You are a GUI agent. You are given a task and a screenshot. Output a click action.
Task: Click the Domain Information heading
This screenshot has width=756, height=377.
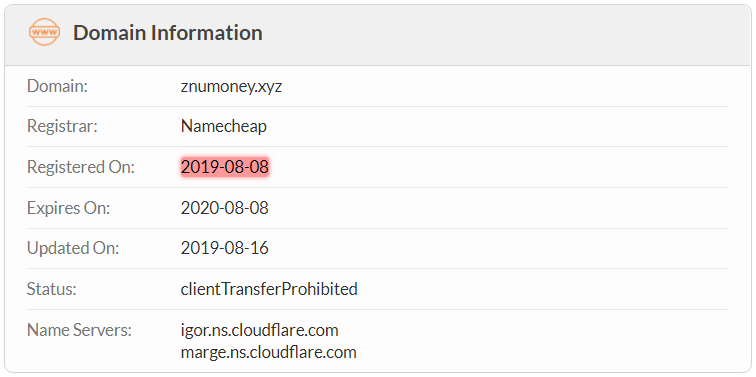[168, 33]
